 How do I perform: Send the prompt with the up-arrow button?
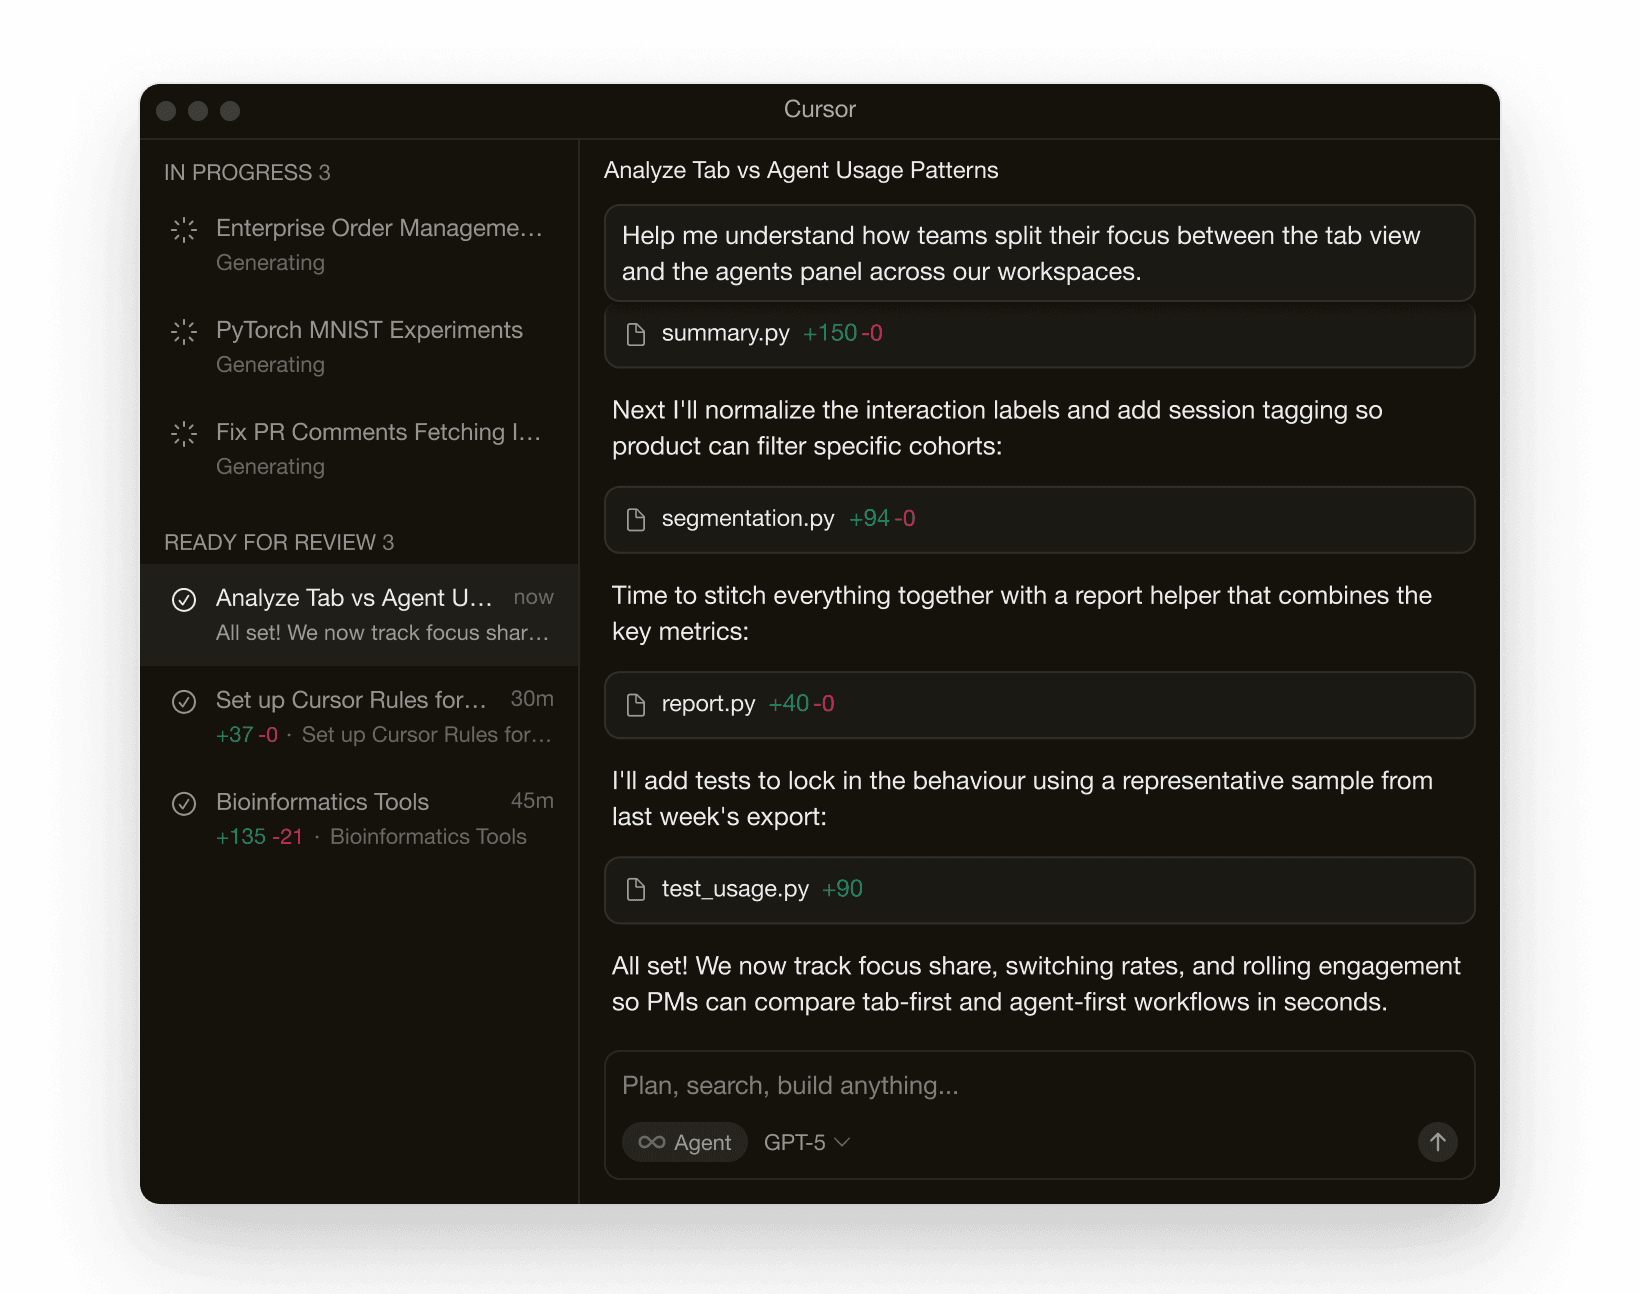pyautogui.click(x=1438, y=1142)
